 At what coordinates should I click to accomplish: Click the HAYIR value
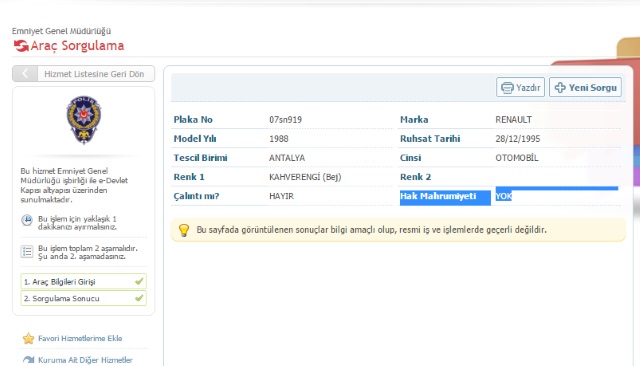tap(281, 196)
